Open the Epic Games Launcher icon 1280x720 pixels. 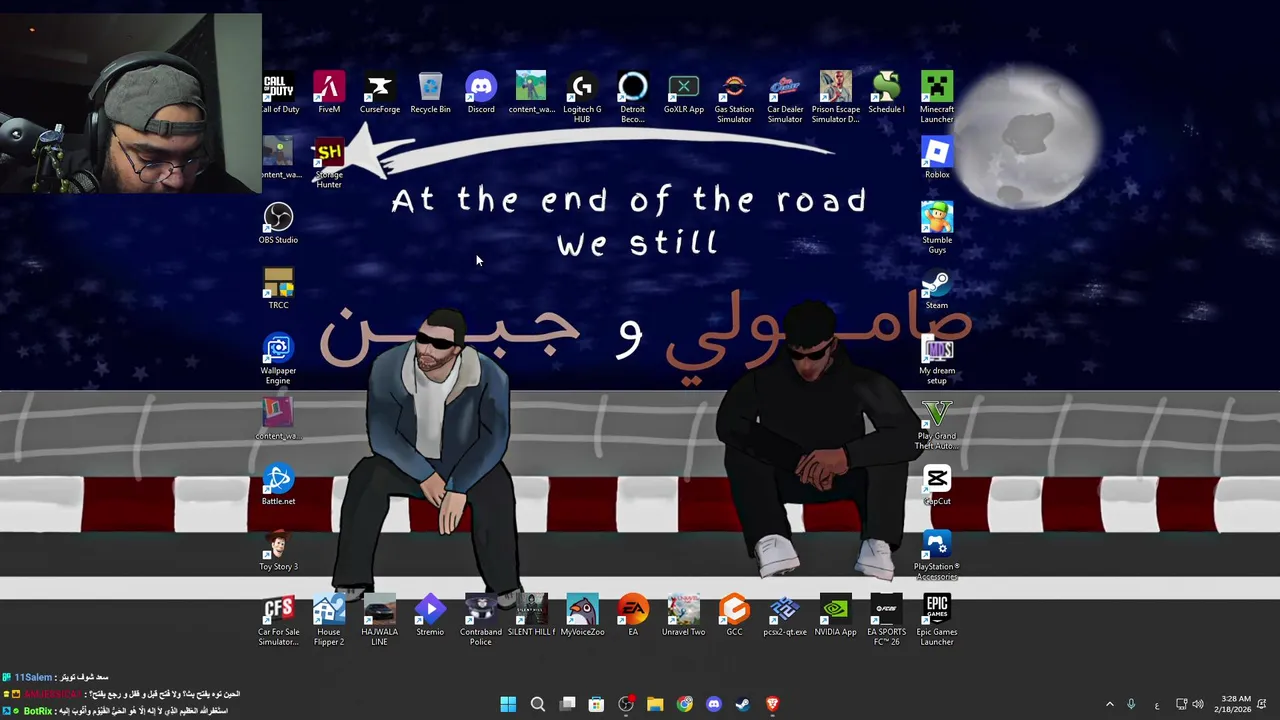pos(937,619)
